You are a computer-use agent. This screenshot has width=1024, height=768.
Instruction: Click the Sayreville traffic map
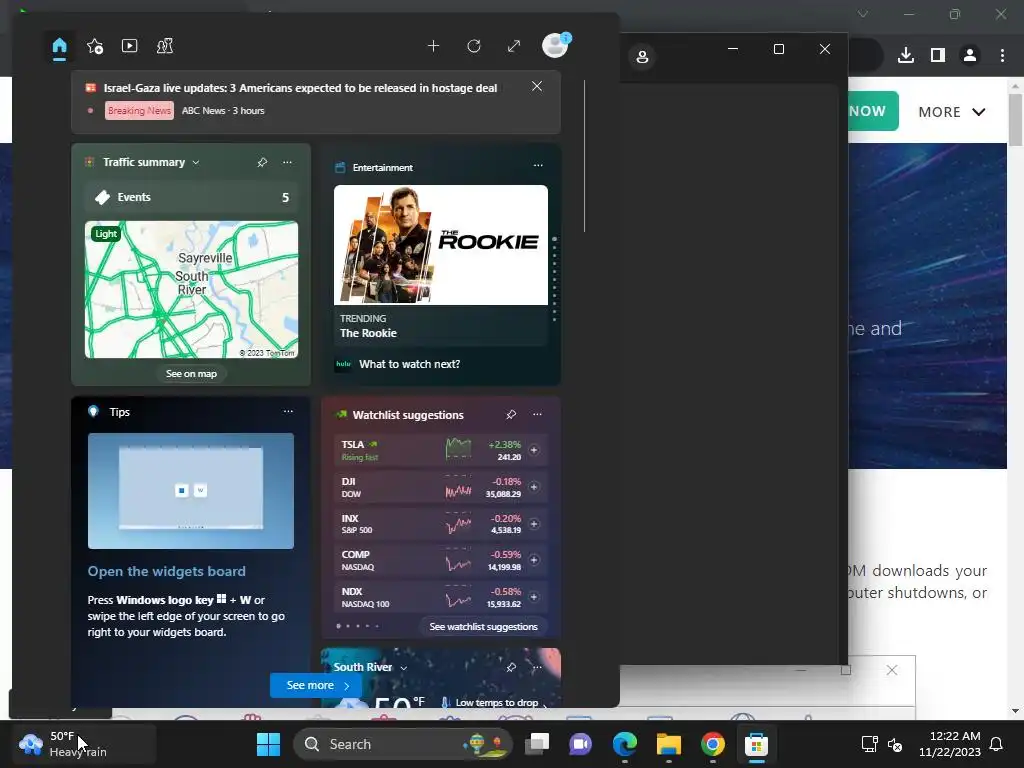(191, 289)
